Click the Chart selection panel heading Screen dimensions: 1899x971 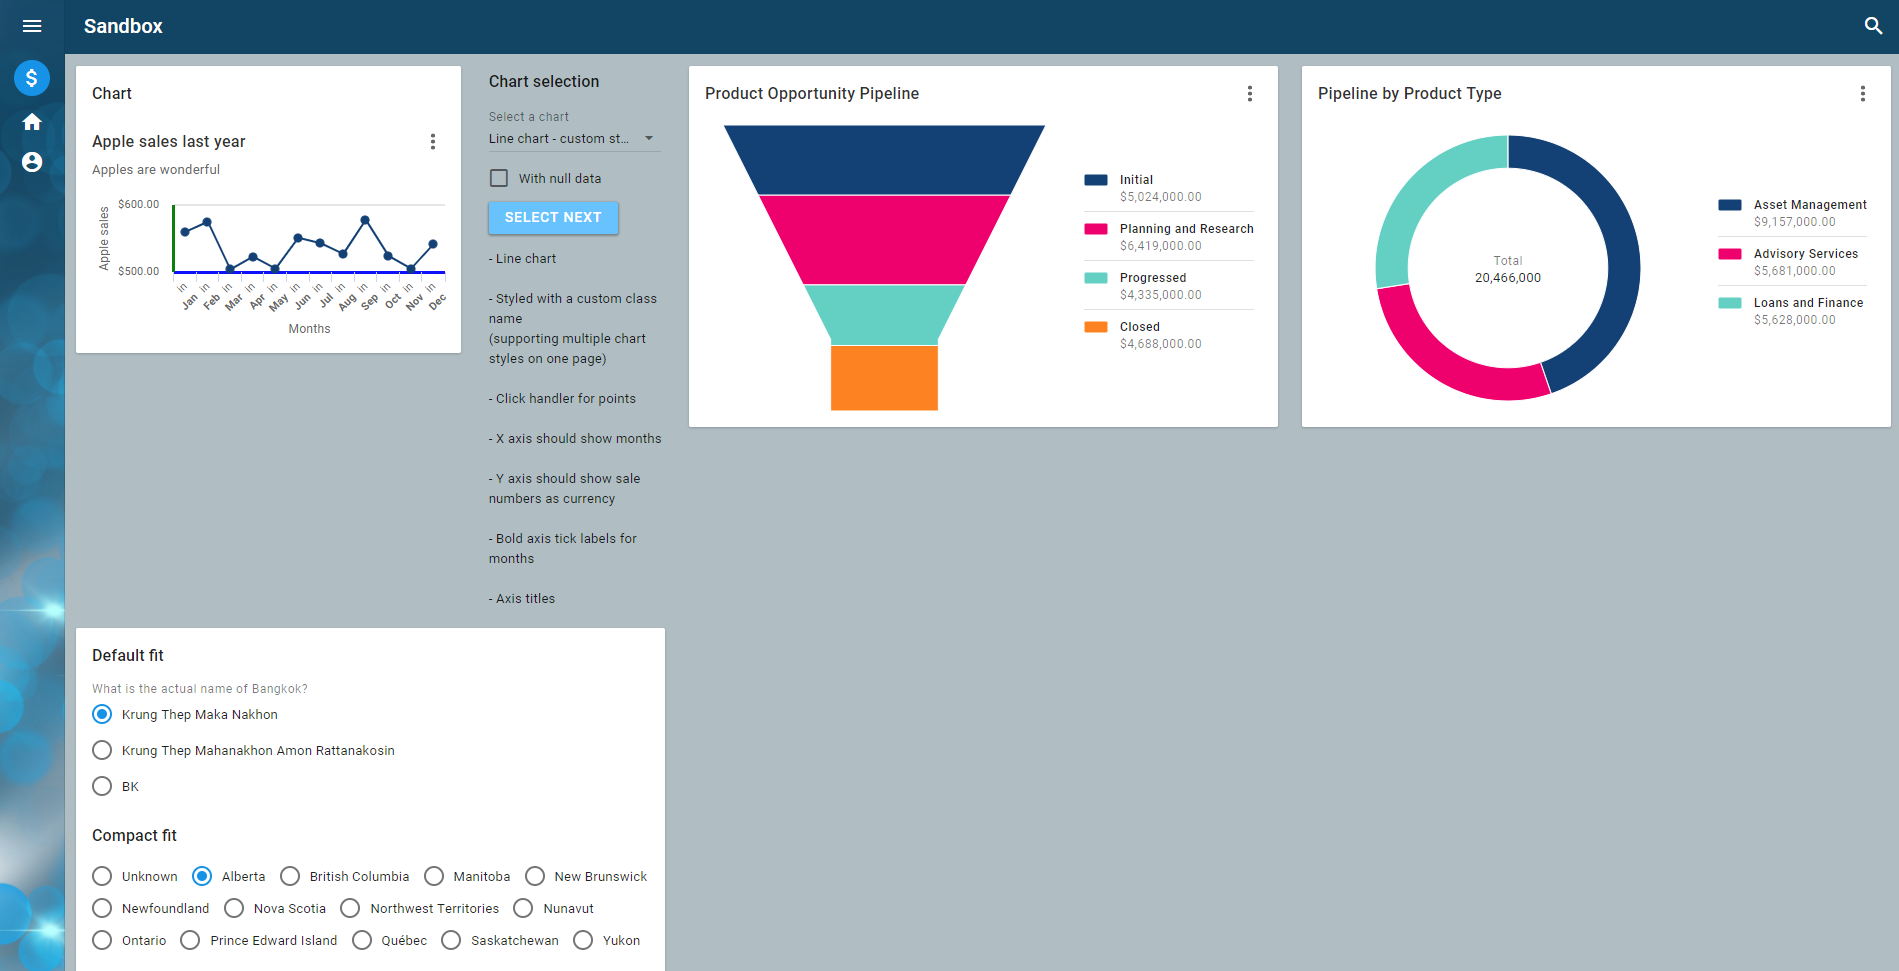pyautogui.click(x=543, y=81)
